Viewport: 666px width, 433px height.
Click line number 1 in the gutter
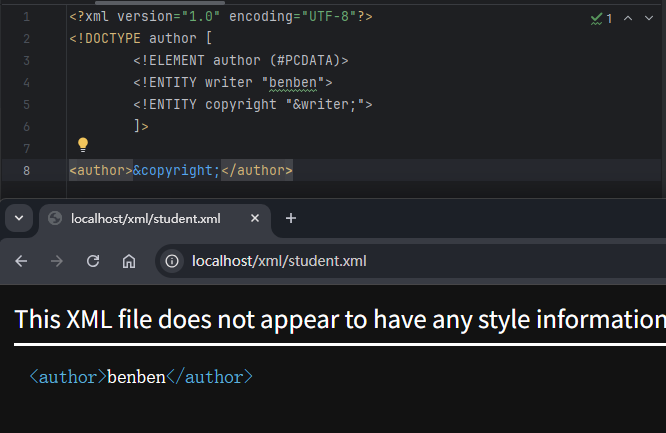[x=26, y=18]
